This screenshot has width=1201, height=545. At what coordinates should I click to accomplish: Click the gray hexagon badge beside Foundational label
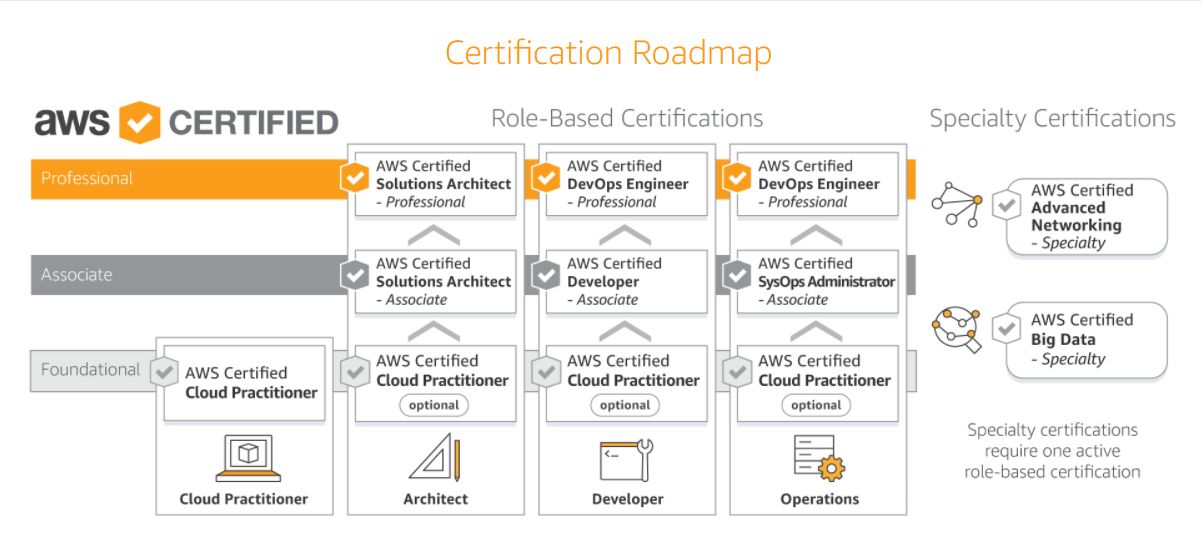164,372
